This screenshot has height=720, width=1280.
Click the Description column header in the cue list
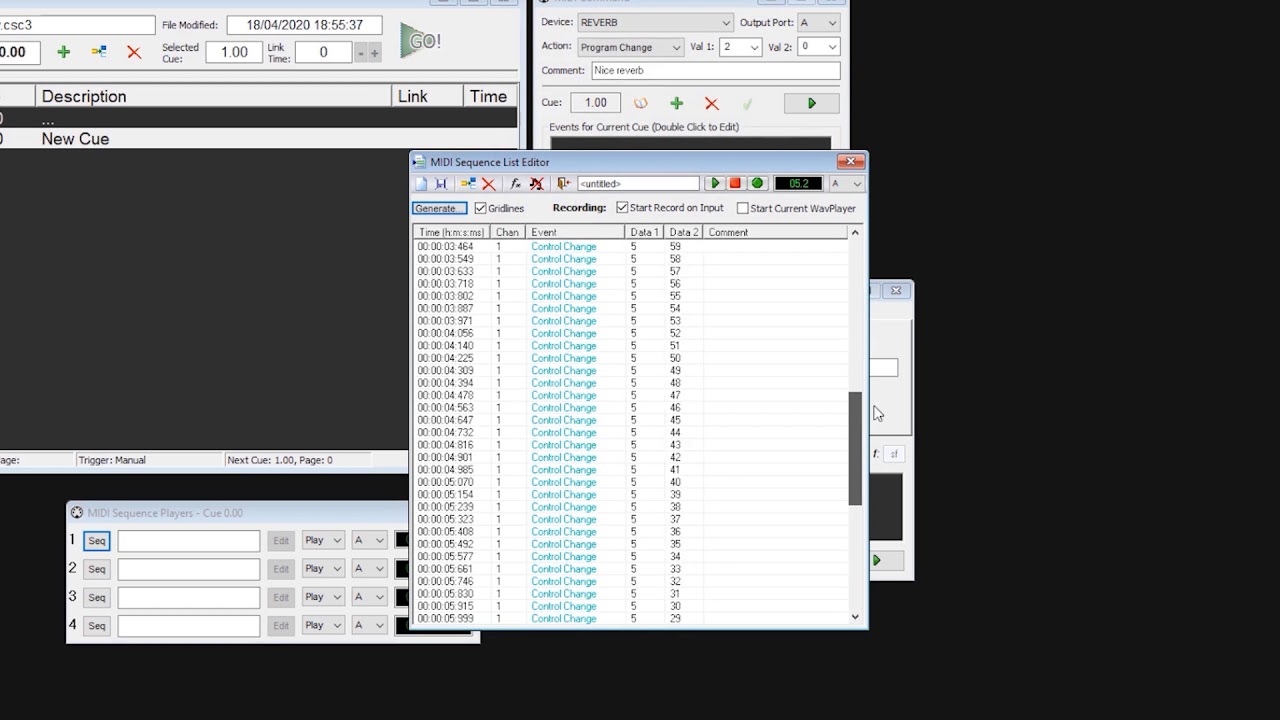pos(214,96)
